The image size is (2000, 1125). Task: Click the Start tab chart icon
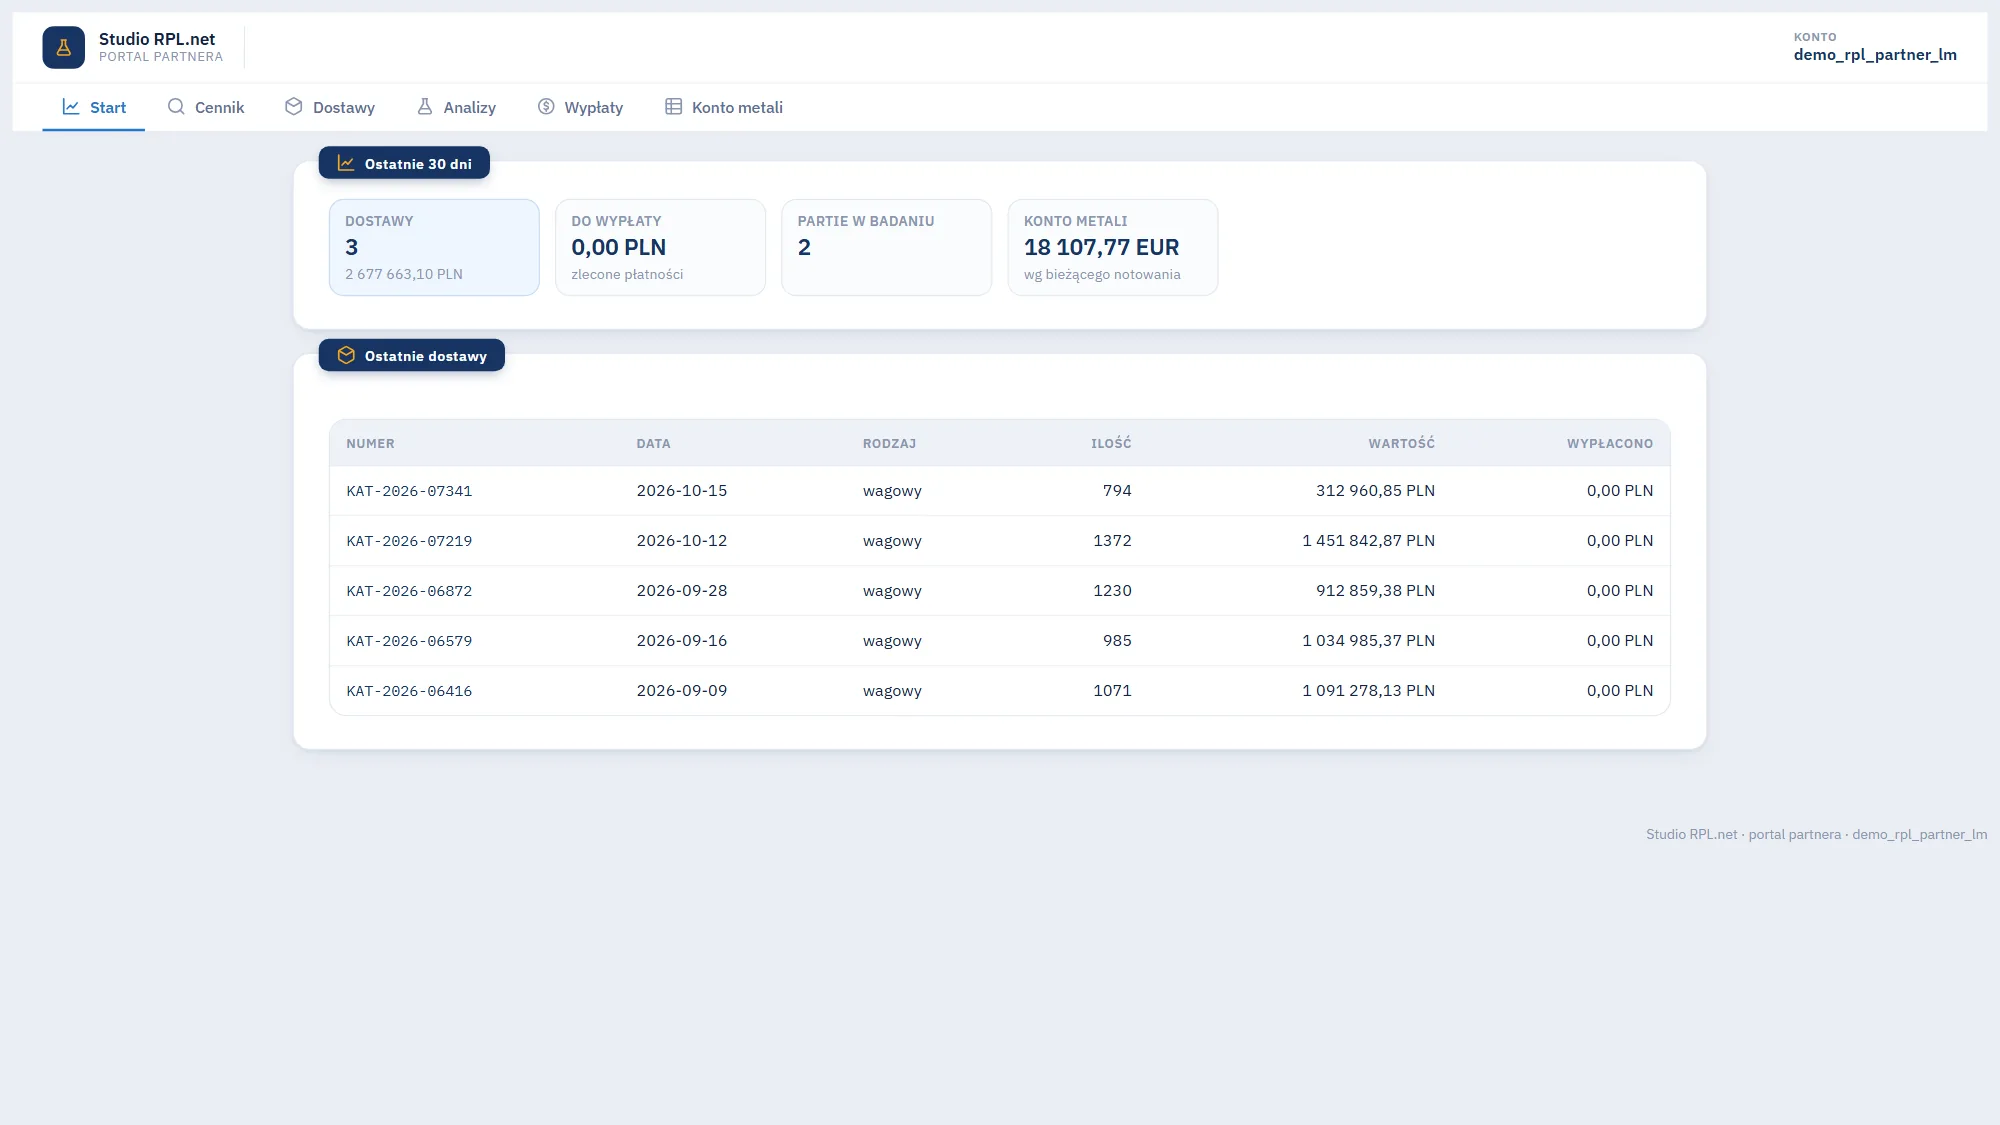pos(71,106)
